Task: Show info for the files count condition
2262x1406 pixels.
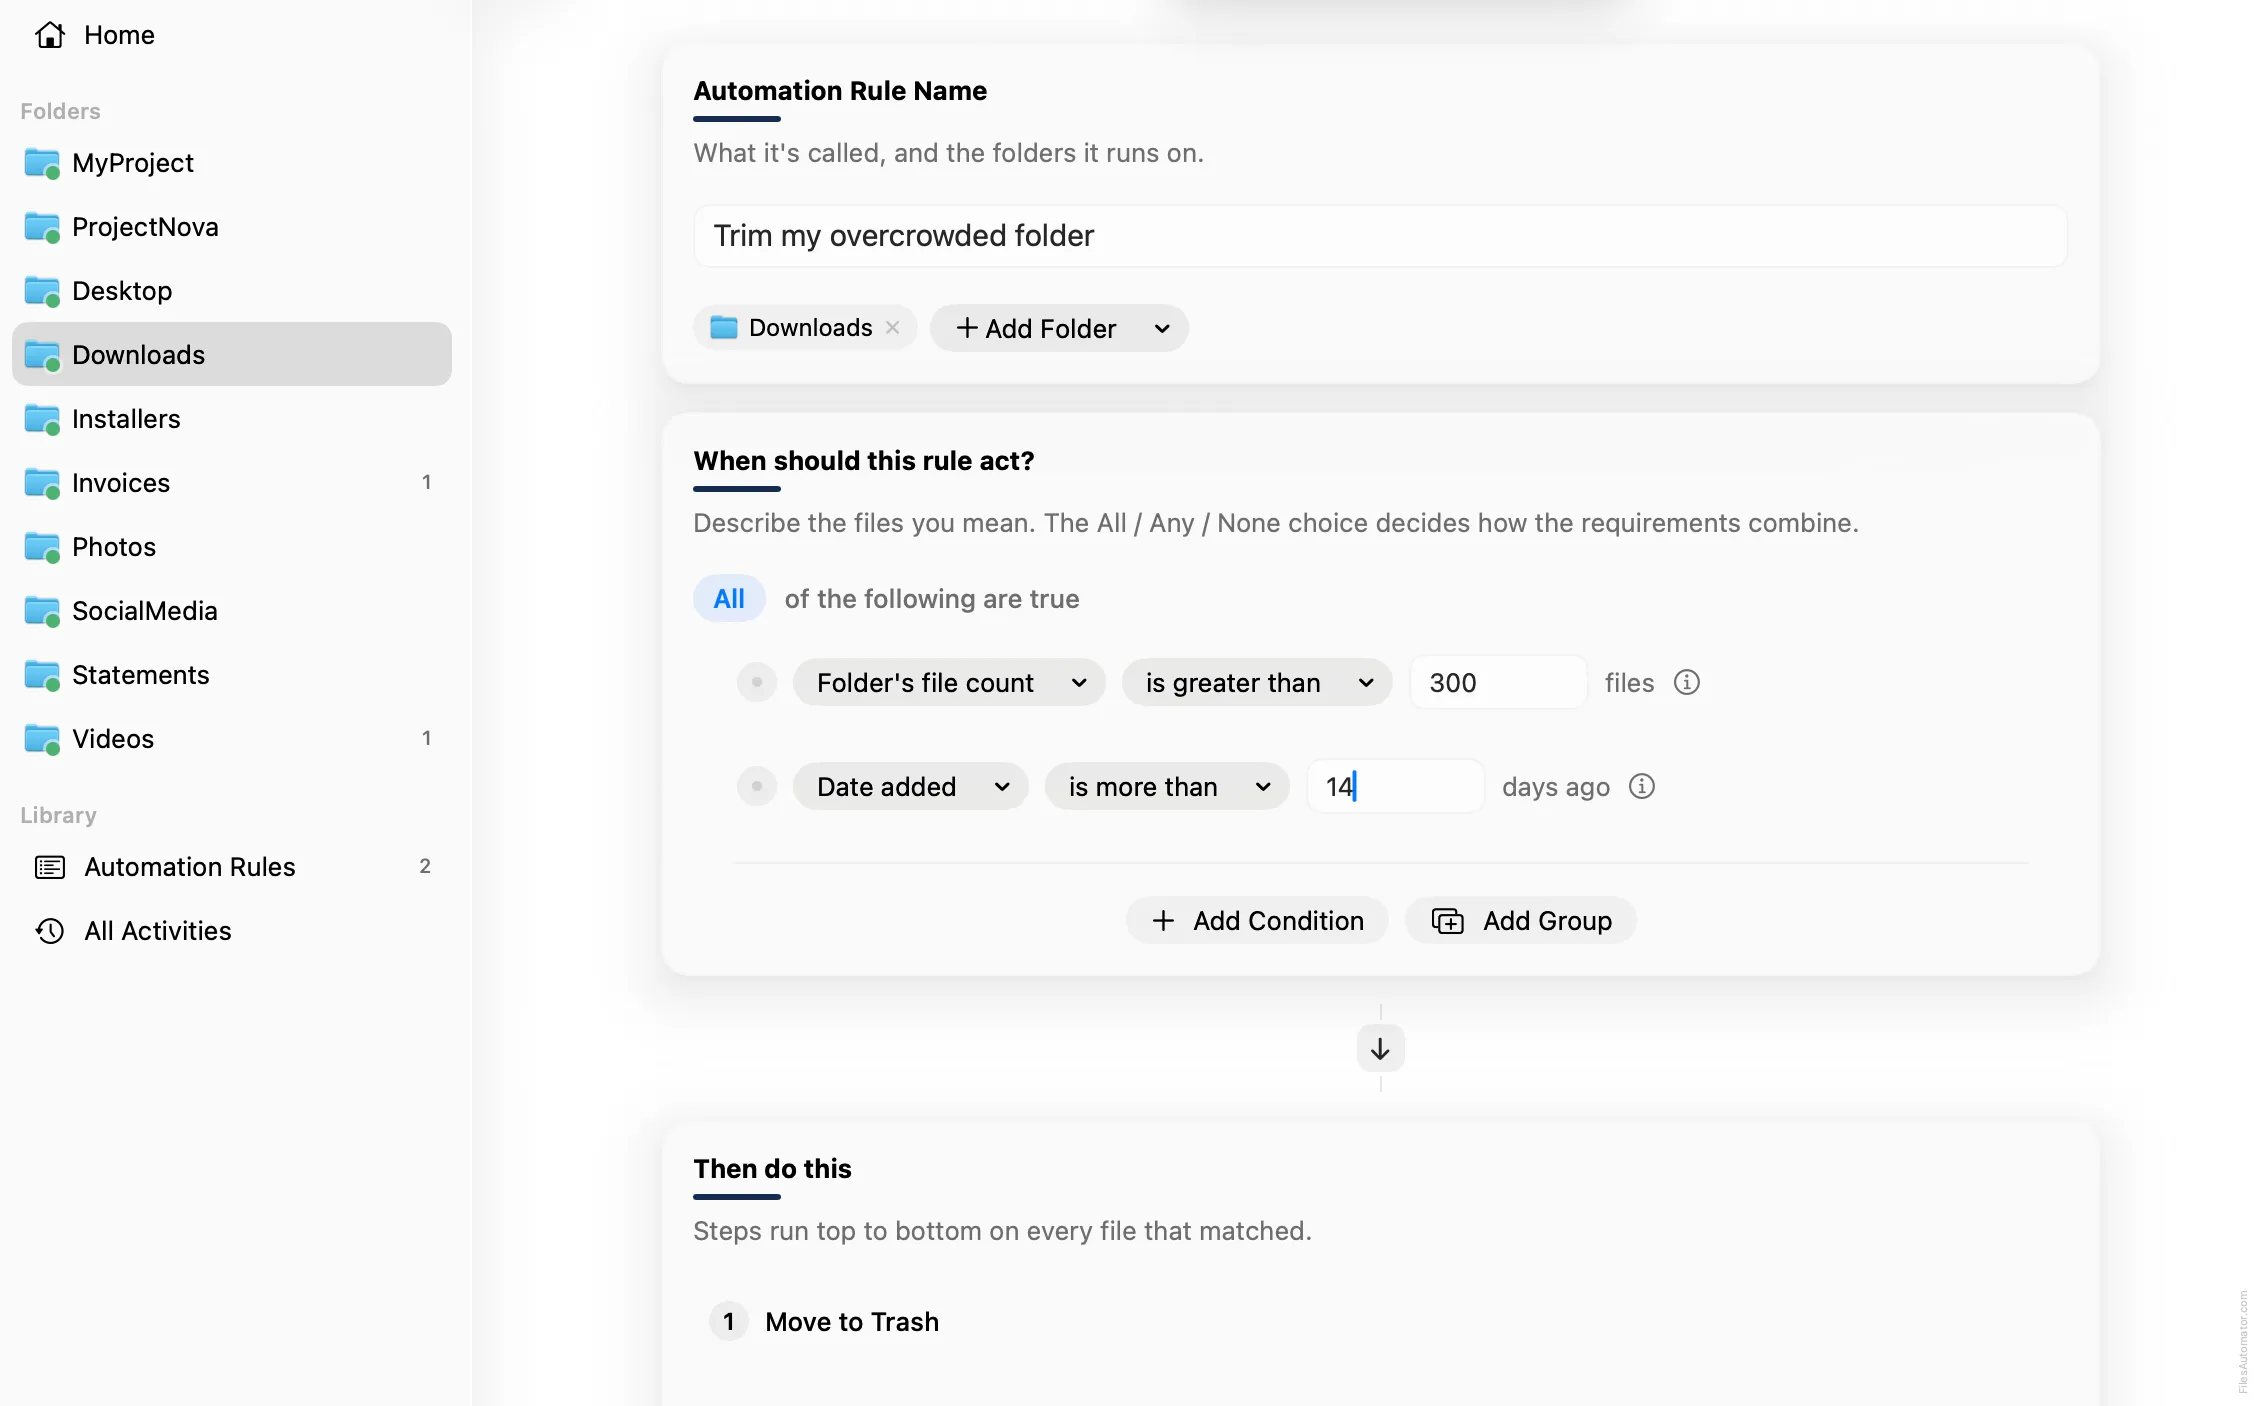Action: tap(1687, 682)
